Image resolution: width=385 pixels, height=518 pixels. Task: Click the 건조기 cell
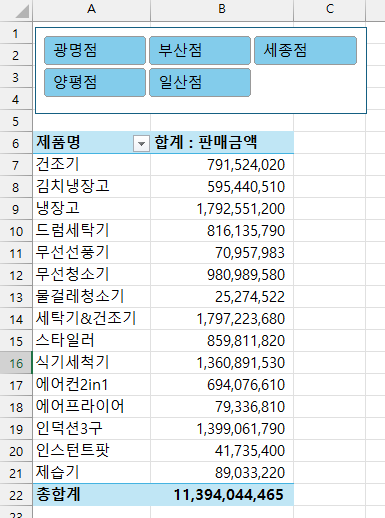[x=92, y=165]
